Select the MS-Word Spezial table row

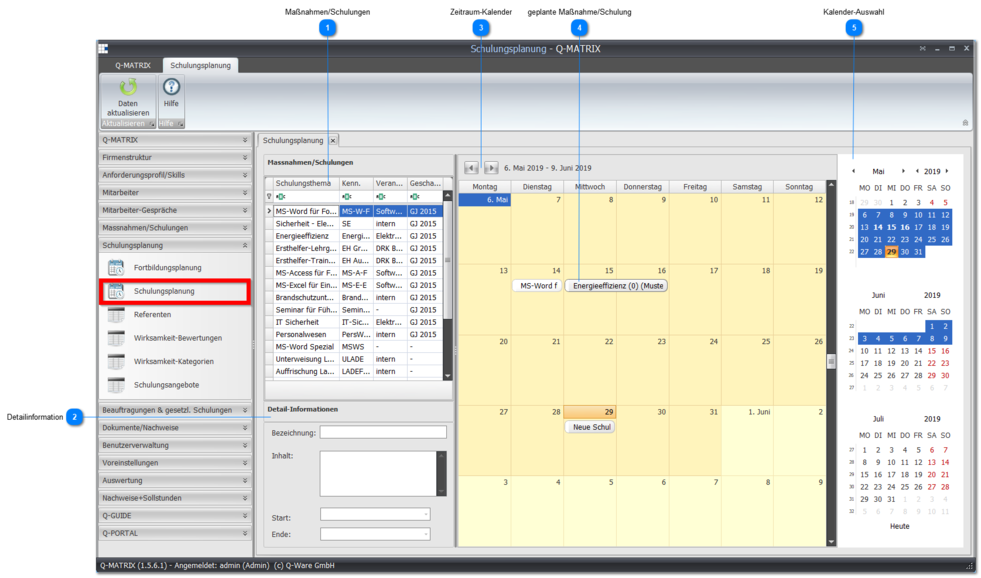pos(358,347)
